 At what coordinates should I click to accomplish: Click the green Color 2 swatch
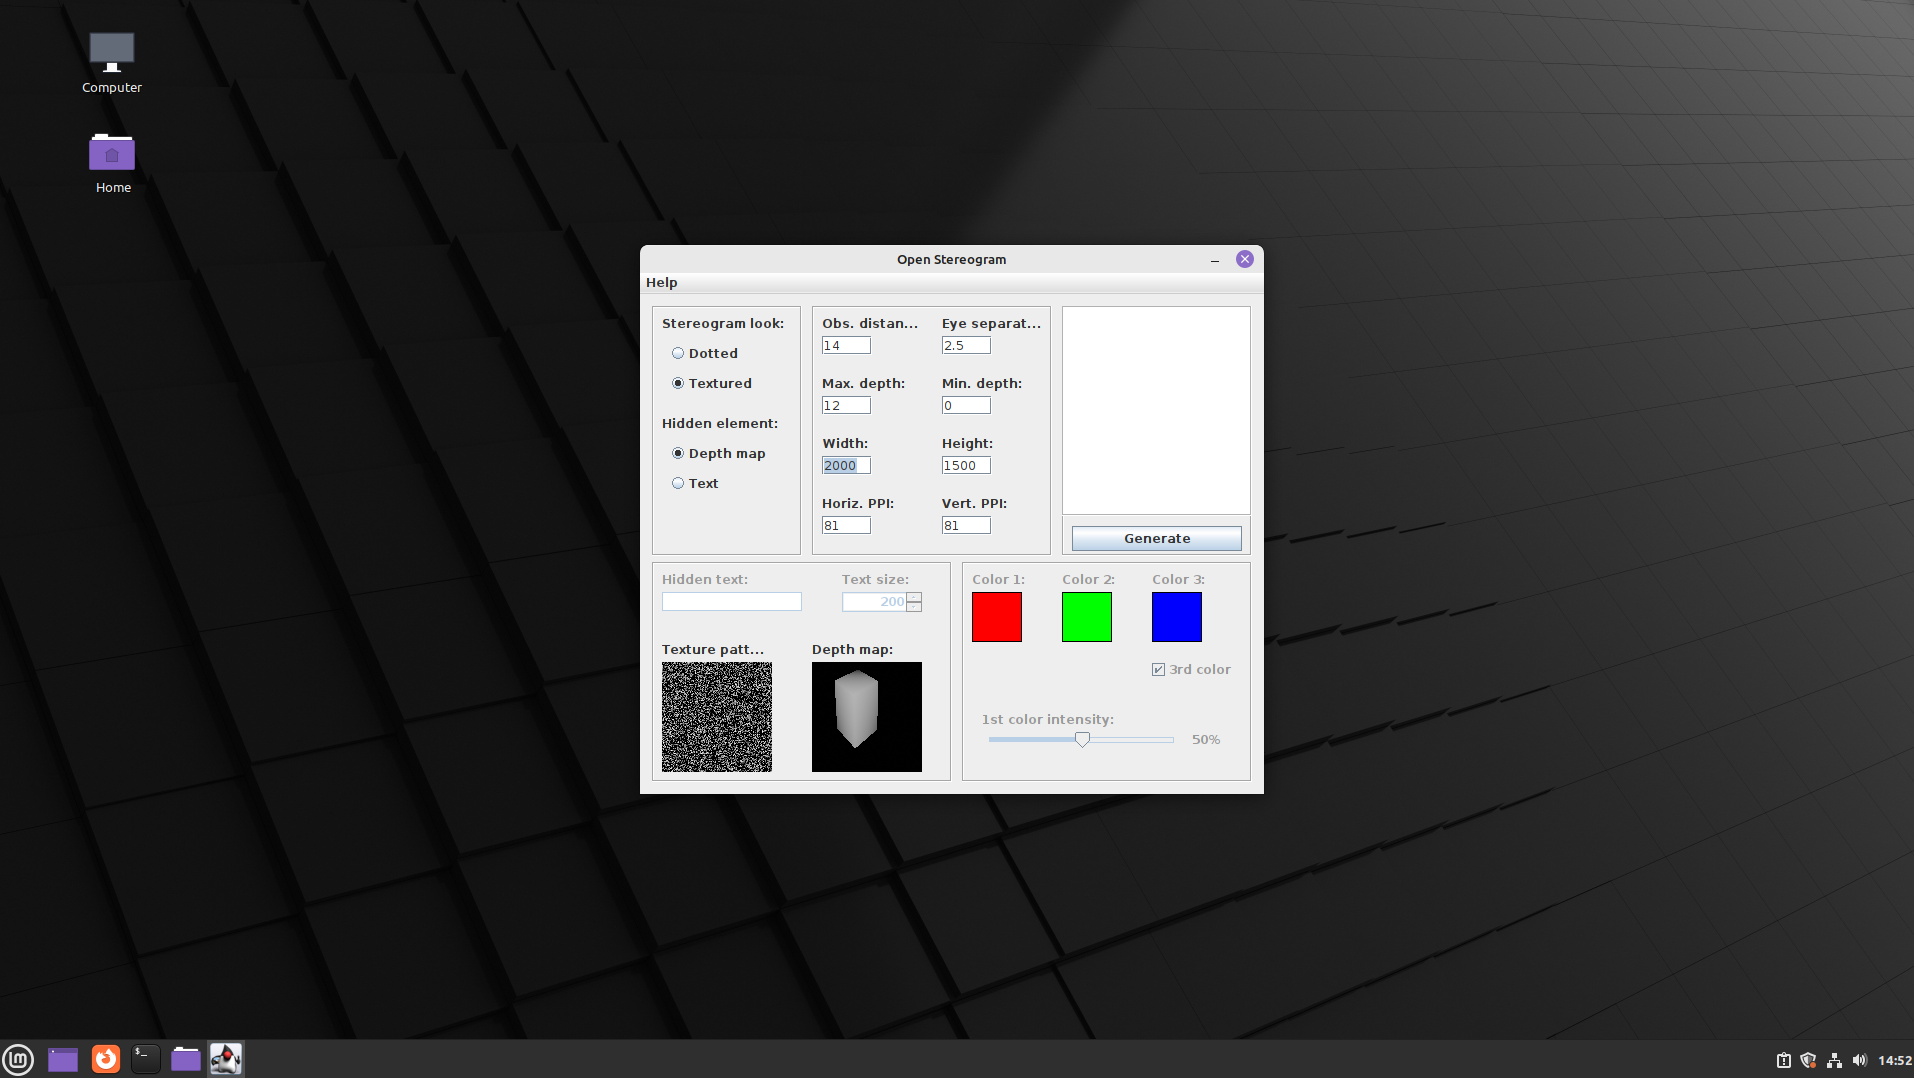pos(1086,617)
